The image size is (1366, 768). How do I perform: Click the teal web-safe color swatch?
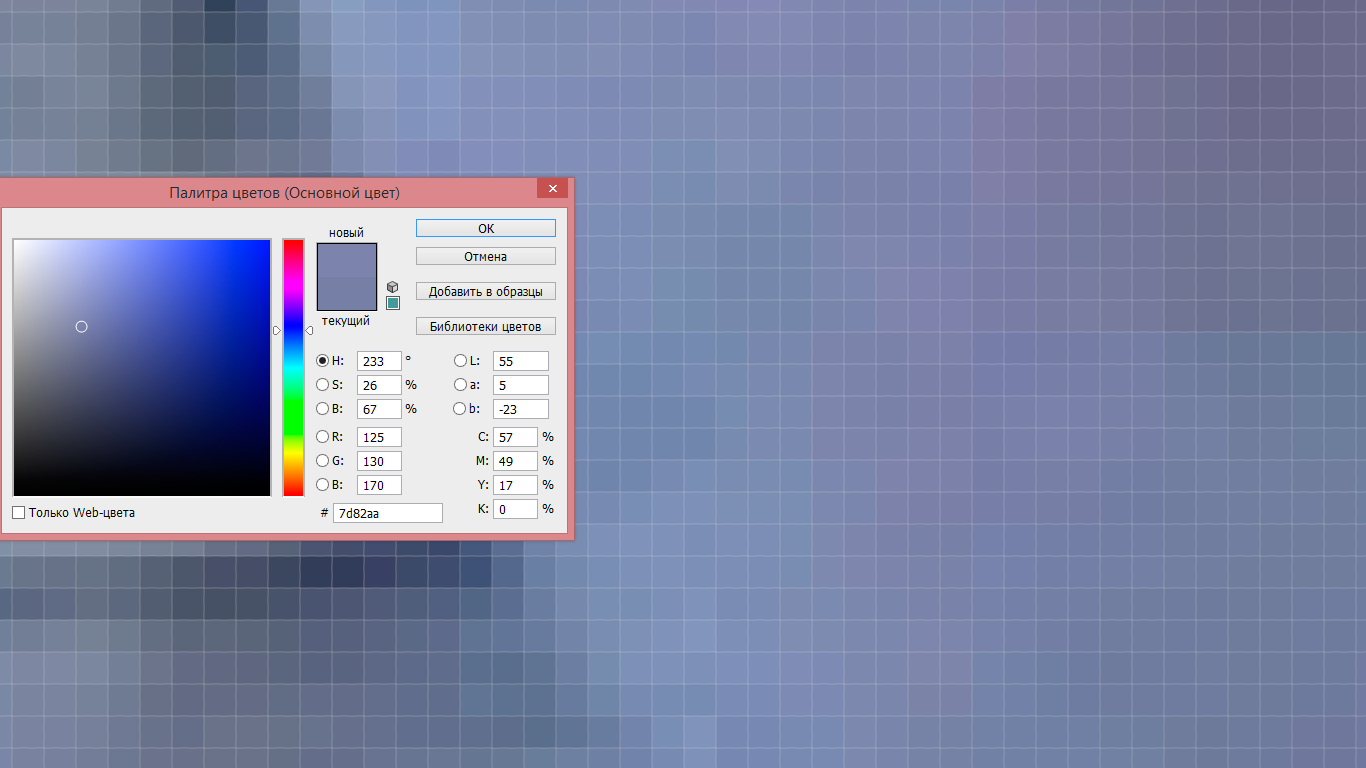click(392, 303)
